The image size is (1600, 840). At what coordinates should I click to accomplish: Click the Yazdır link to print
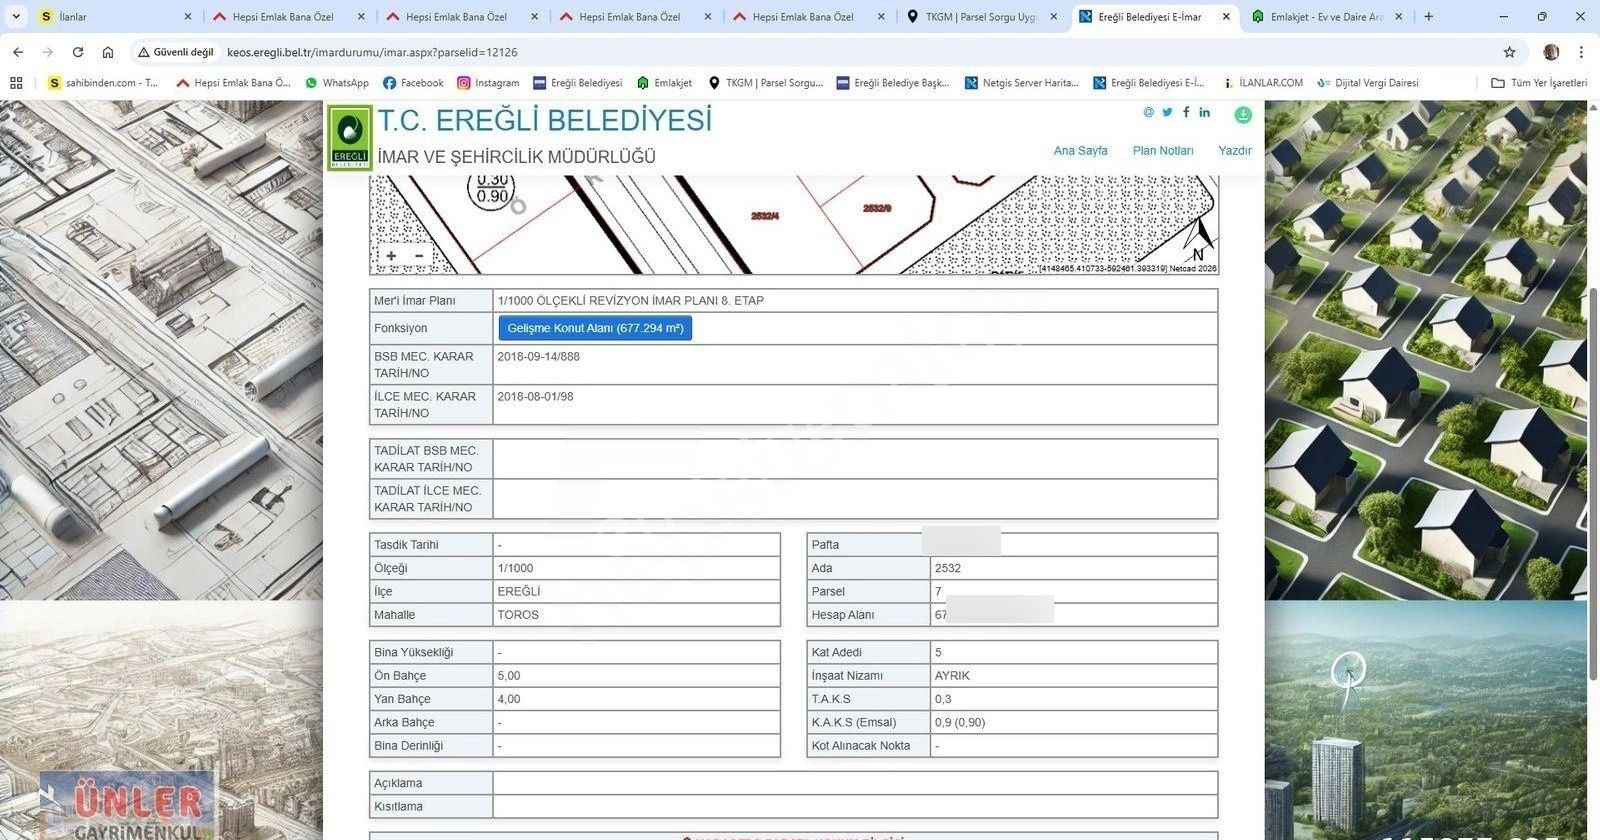[1234, 151]
